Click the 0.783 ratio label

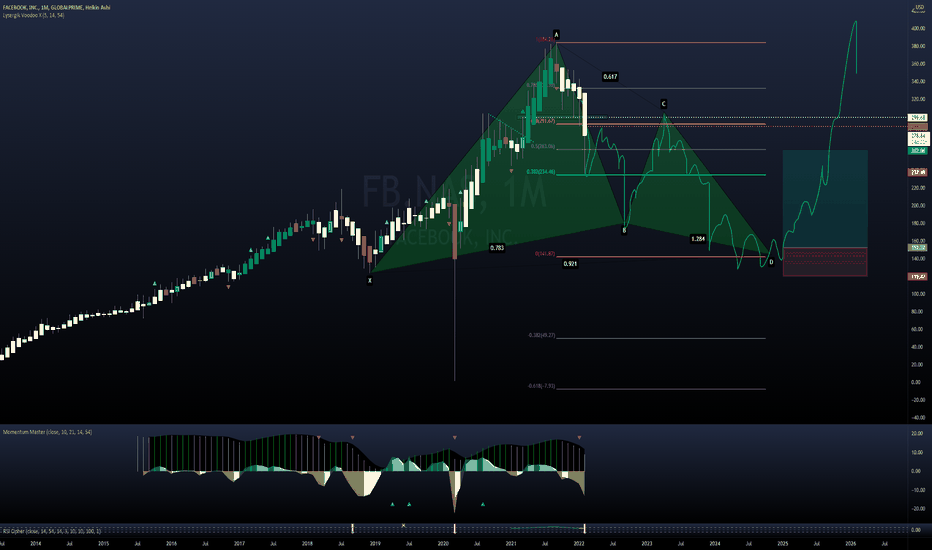coord(496,247)
